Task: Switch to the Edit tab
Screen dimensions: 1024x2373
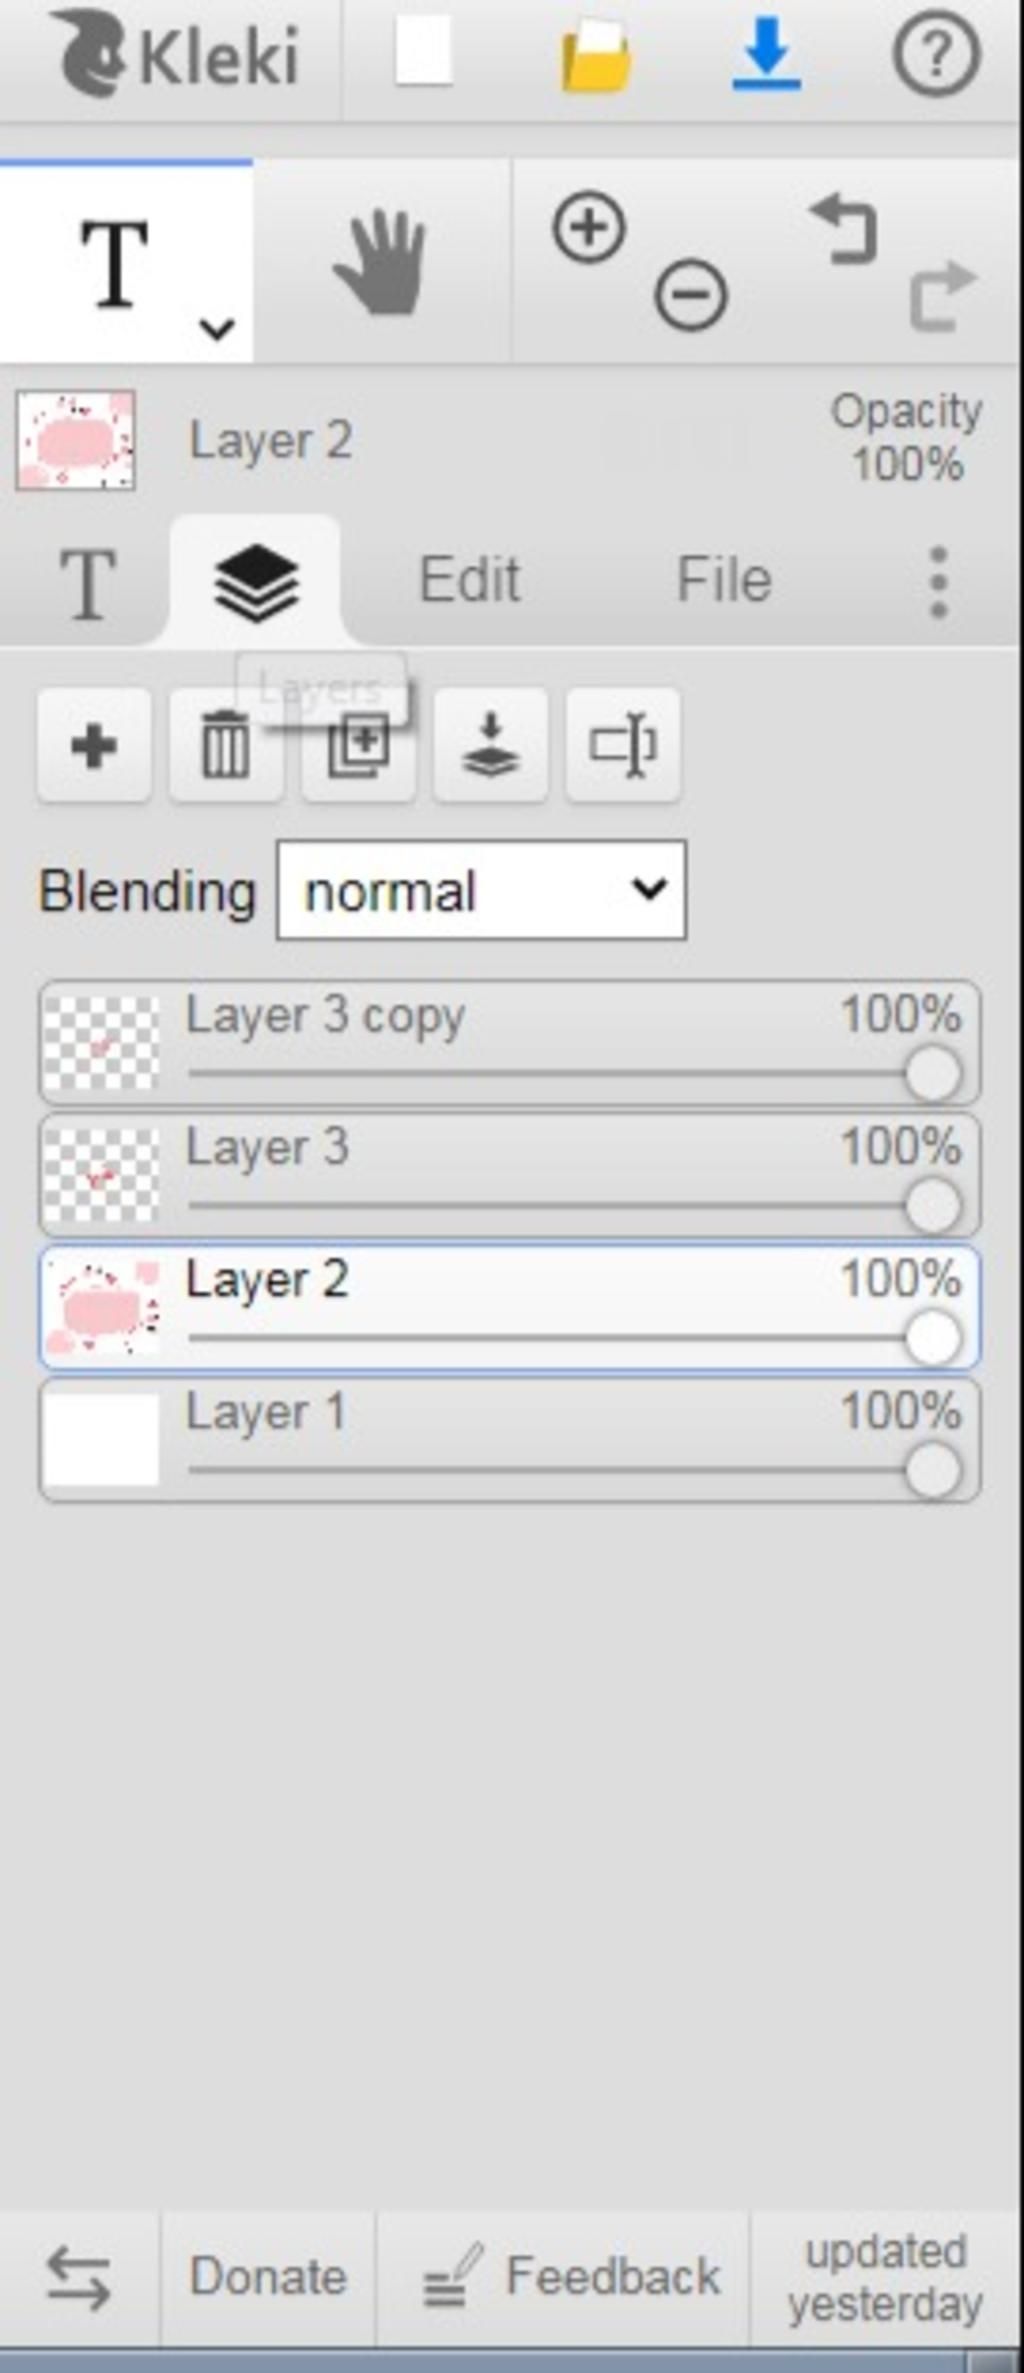Action: coord(470,580)
